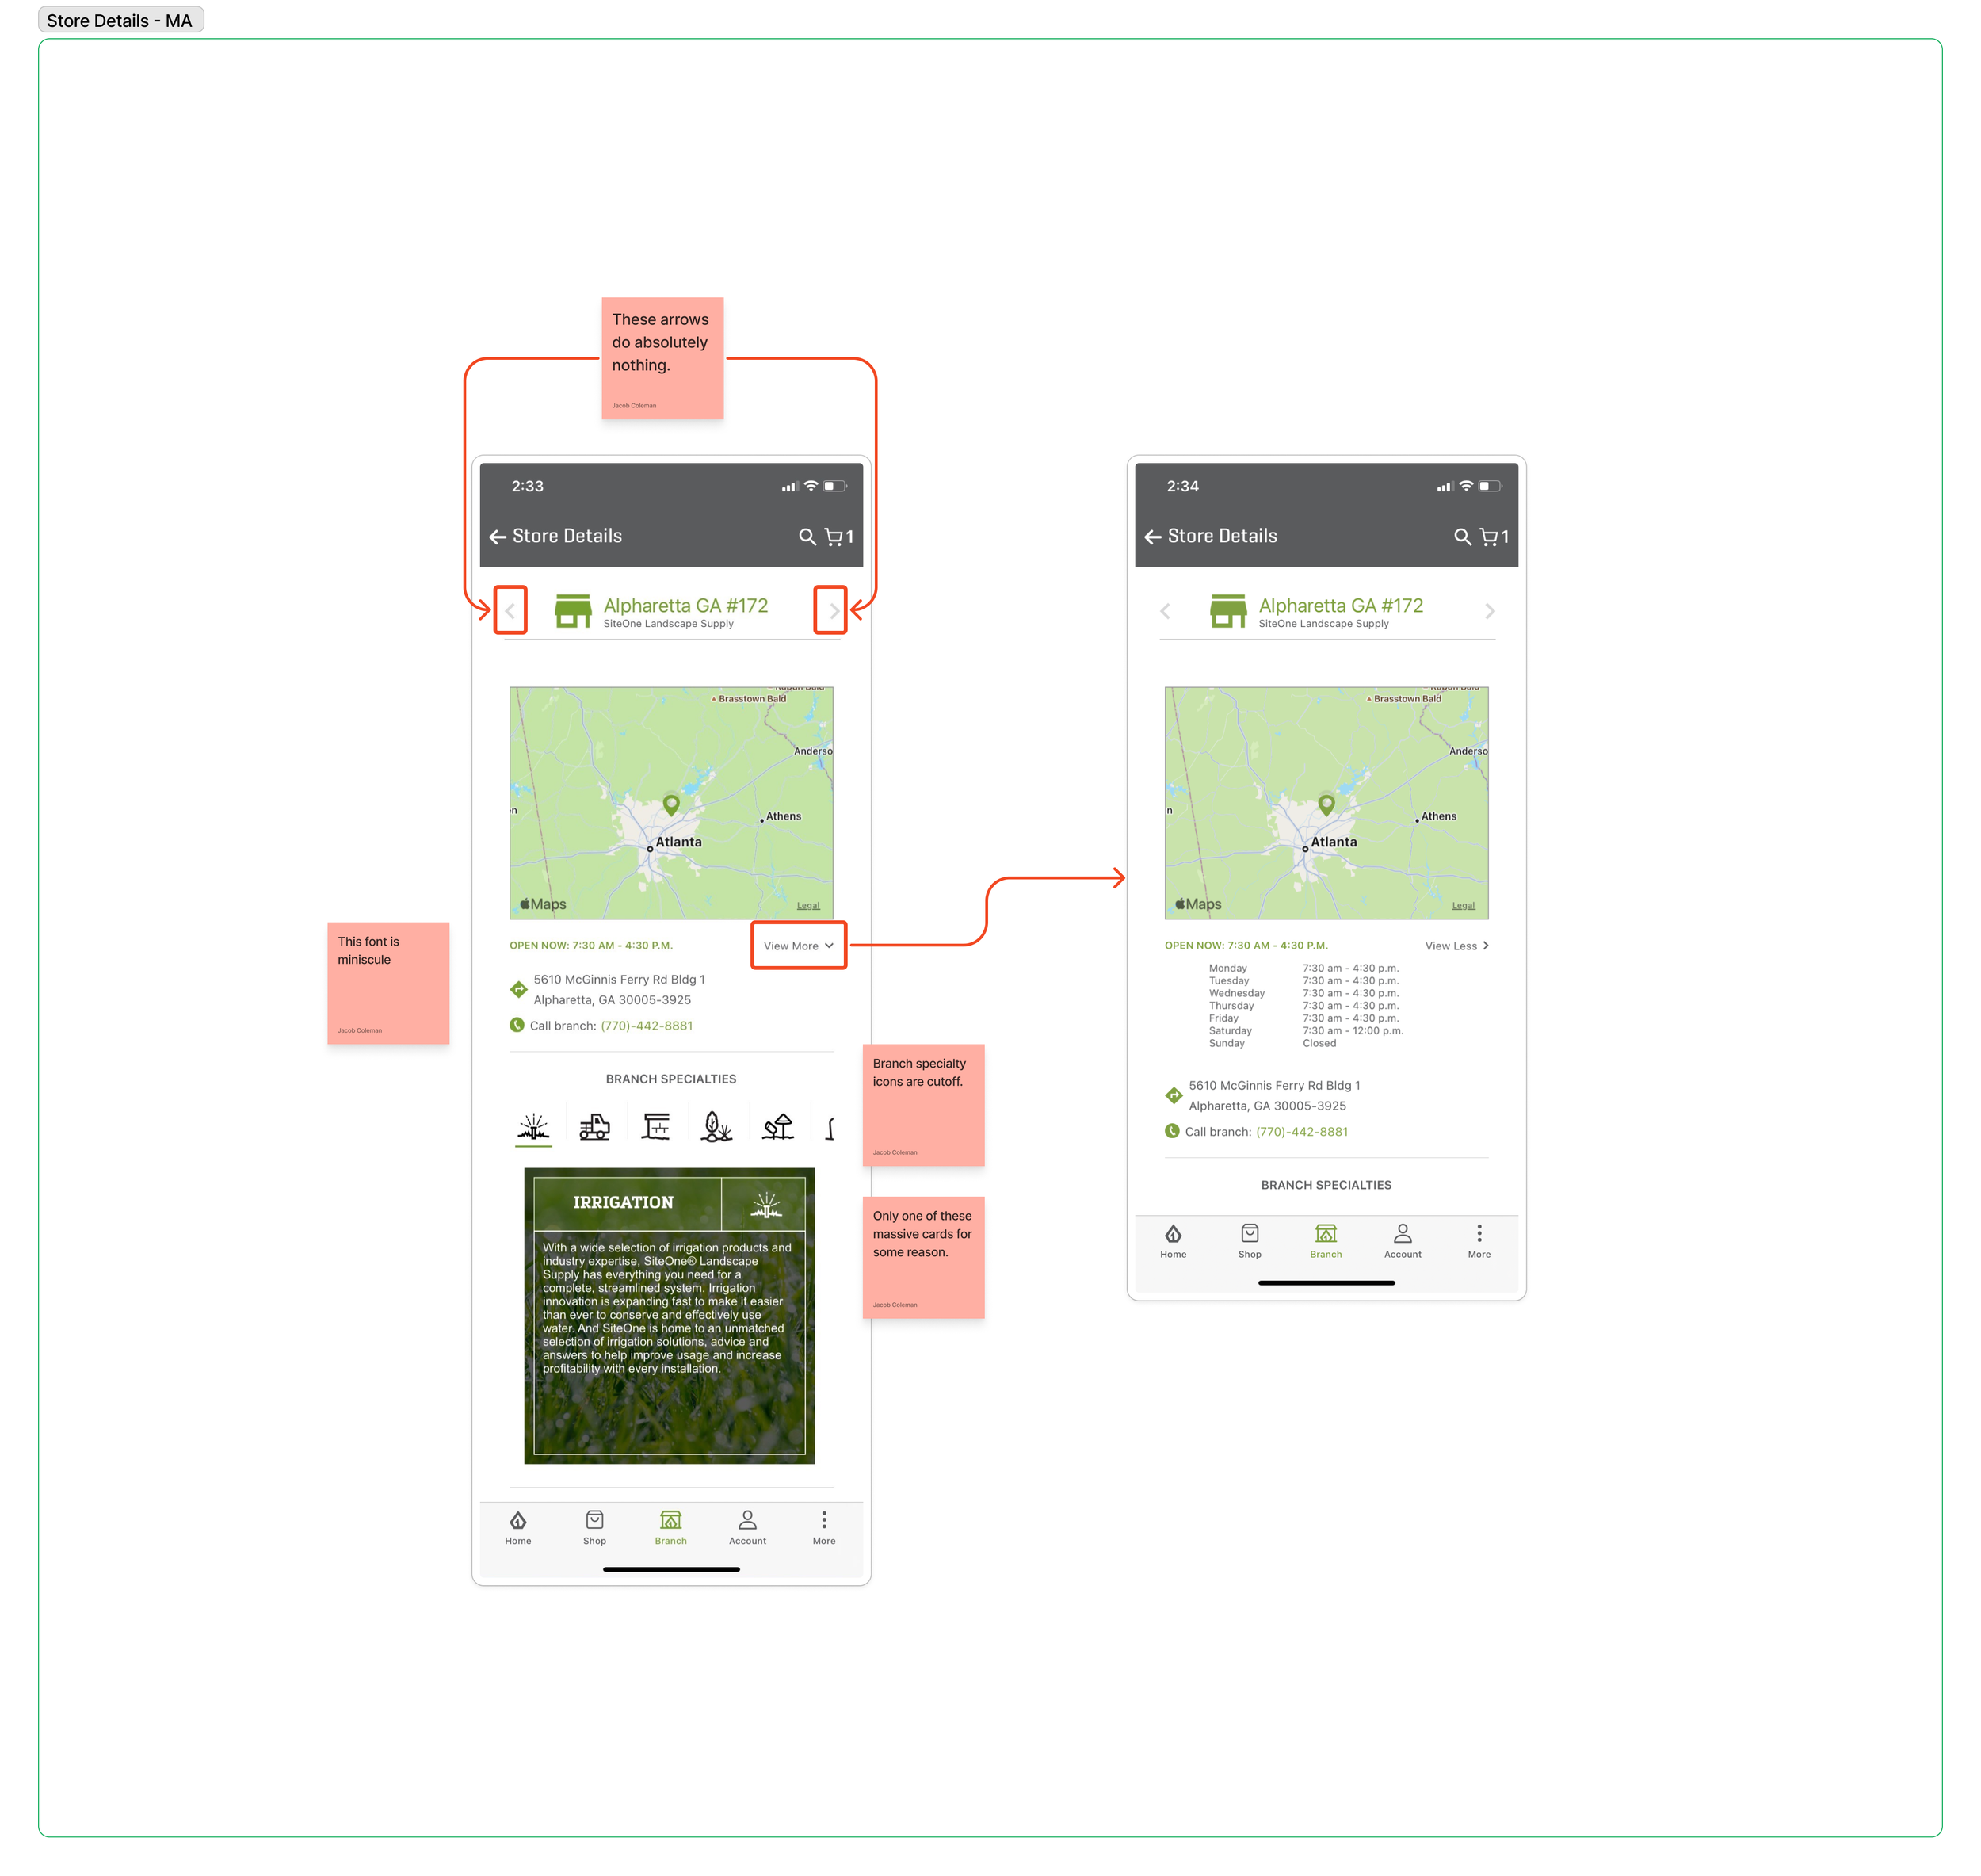Tap Account tab in left phone nav bar
Image resolution: width=1981 pixels, height=1876 pixels.
[x=747, y=1527]
